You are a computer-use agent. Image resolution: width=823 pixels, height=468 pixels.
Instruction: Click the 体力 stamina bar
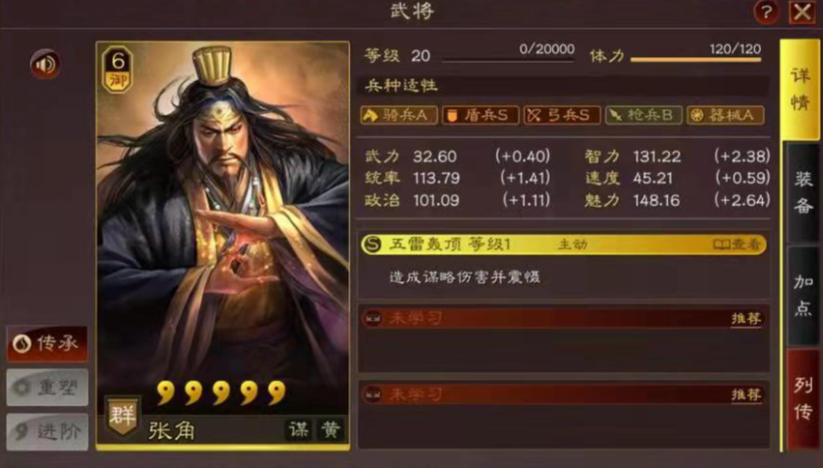click(695, 59)
